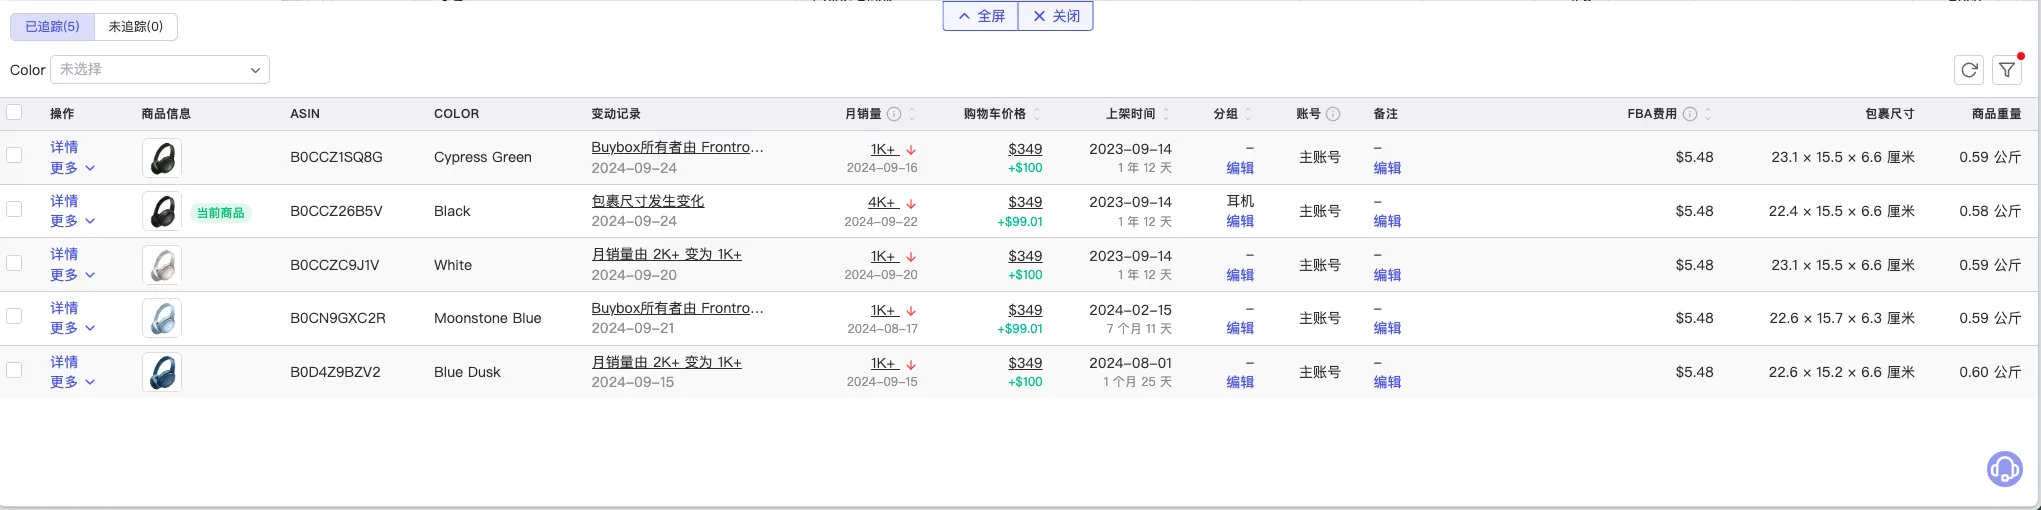
Task: Check the row for ASIN B0CCZ26B5V
Action: point(14,209)
